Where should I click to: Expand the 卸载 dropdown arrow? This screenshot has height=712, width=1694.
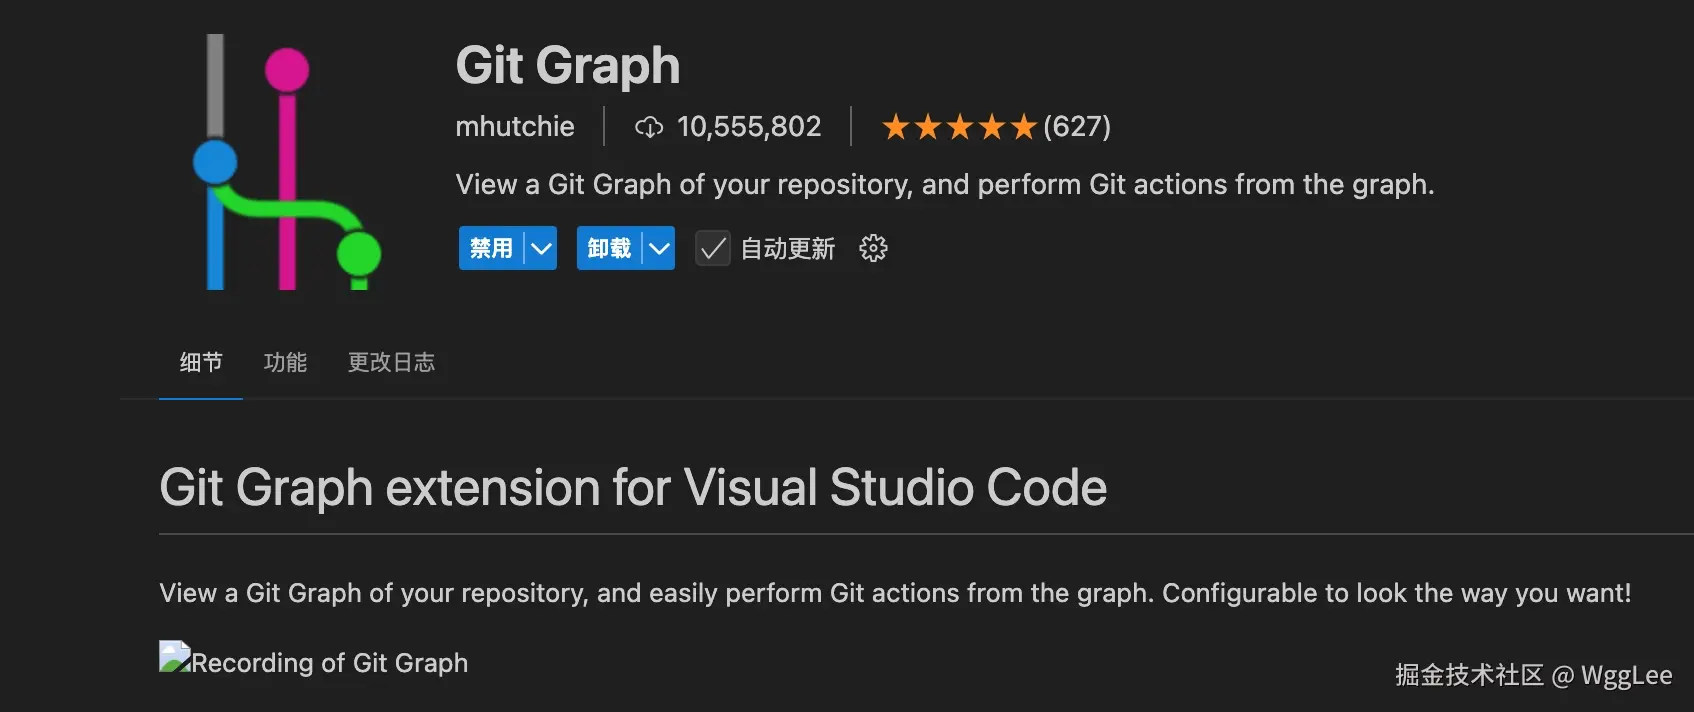pyautogui.click(x=659, y=248)
